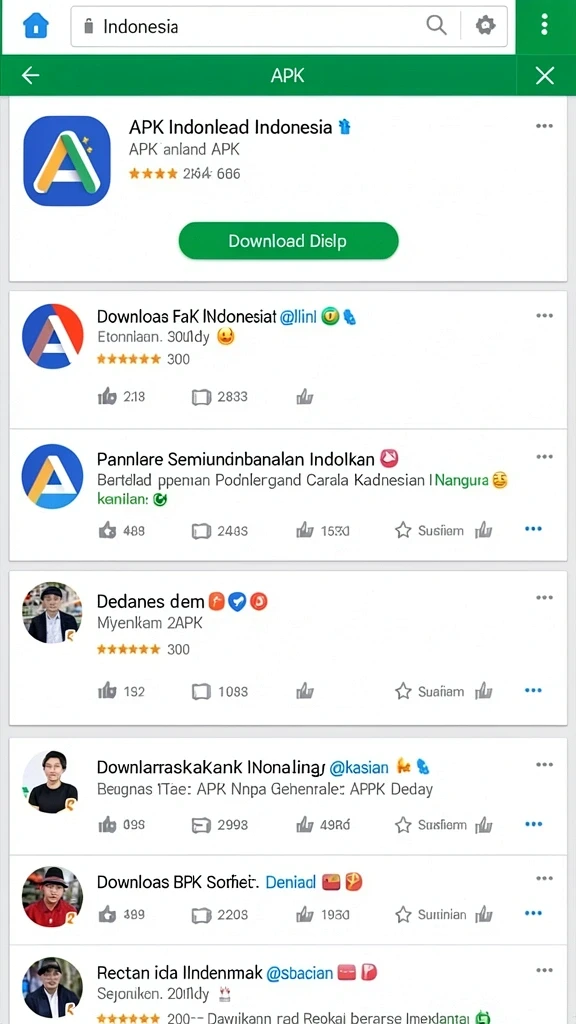The height and width of the screenshot is (1024, 576).
Task: Click the APK Indonlead Indonesia title
Action: coord(231,127)
